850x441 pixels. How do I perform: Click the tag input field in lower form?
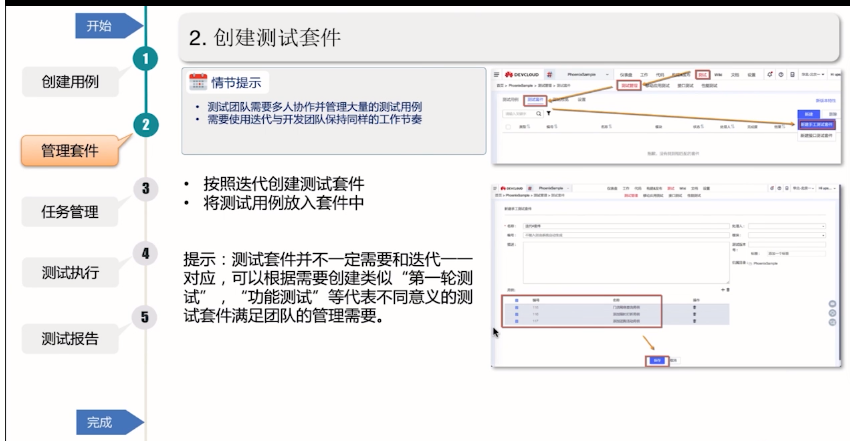click(796, 254)
